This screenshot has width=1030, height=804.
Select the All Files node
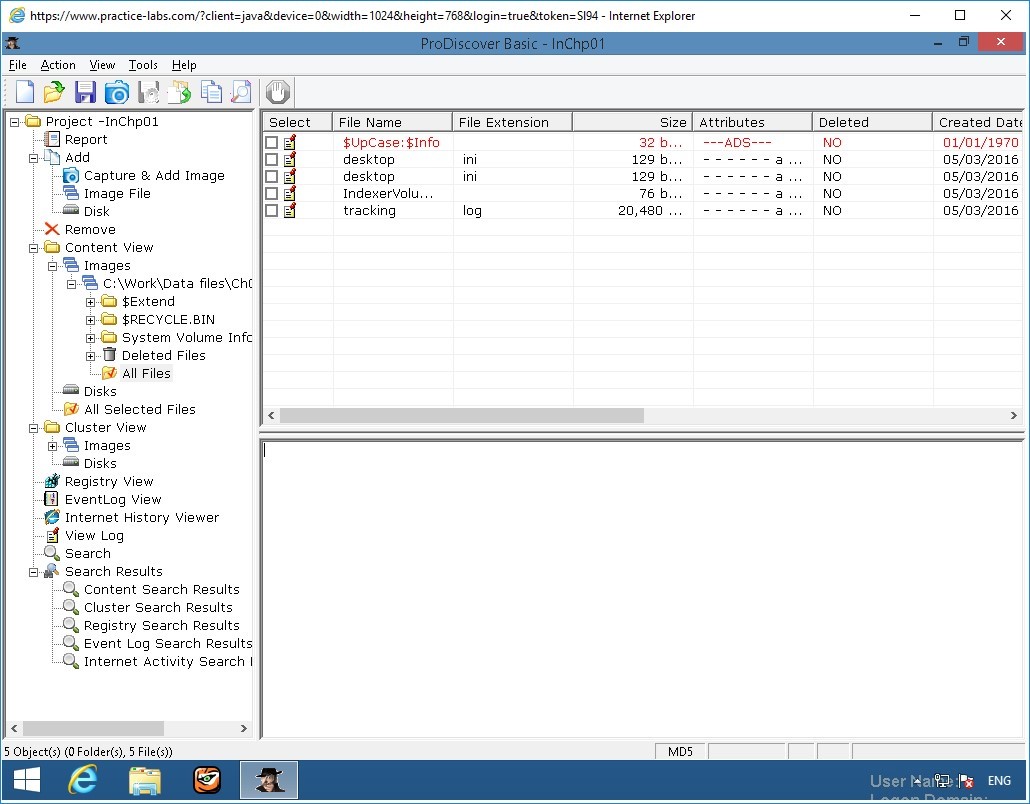(x=146, y=373)
